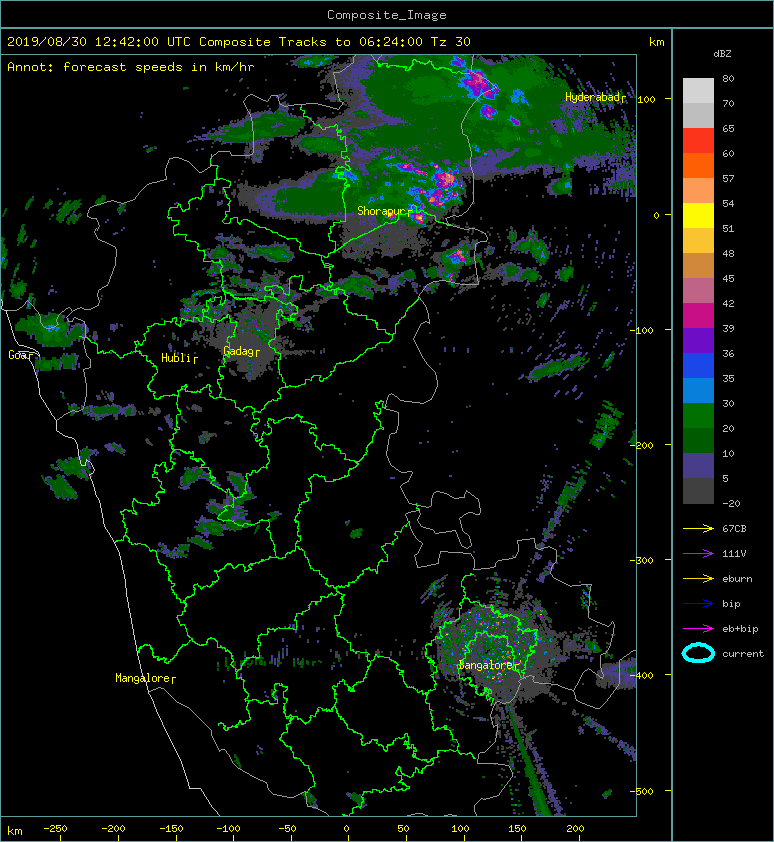Image resolution: width=774 pixels, height=842 pixels.
Task: Pick the lightest gray swatch between 80 and 70
Action: (x=698, y=91)
